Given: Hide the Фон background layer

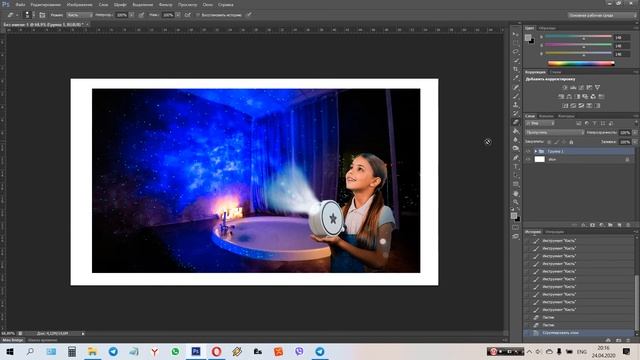Looking at the screenshot, I should click(x=528, y=160).
